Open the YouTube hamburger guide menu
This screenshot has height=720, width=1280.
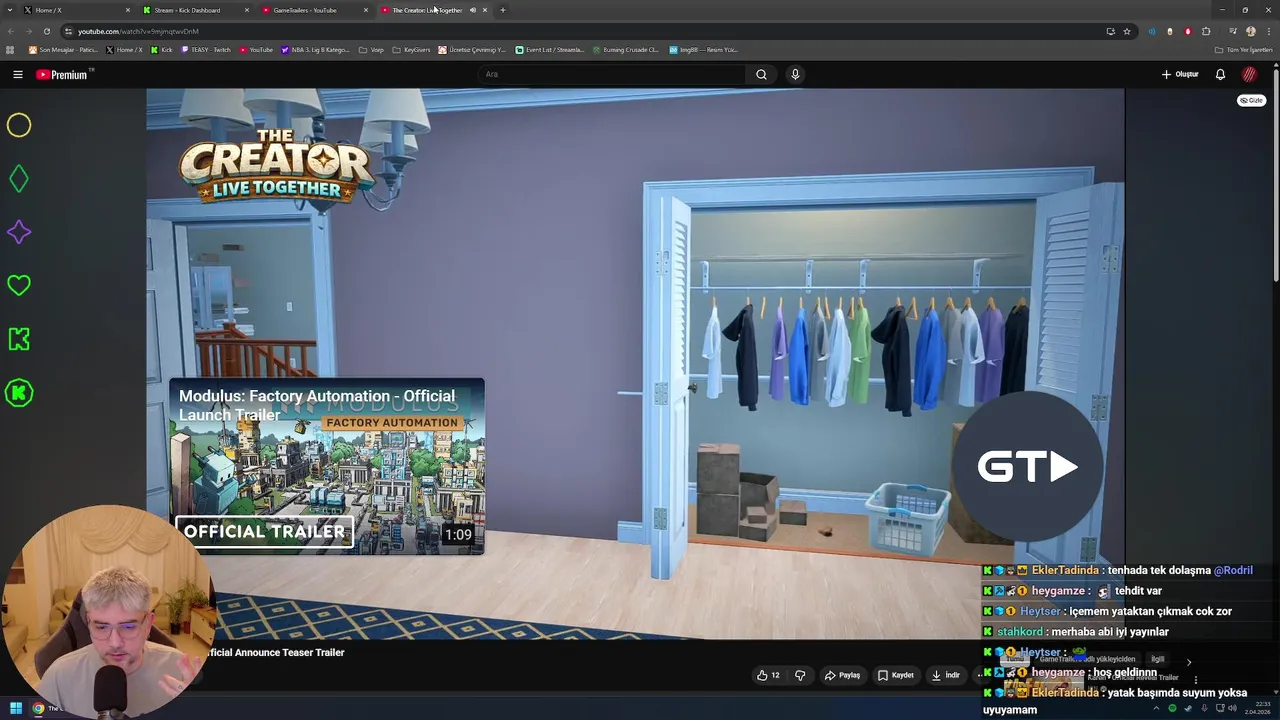pyautogui.click(x=17, y=74)
